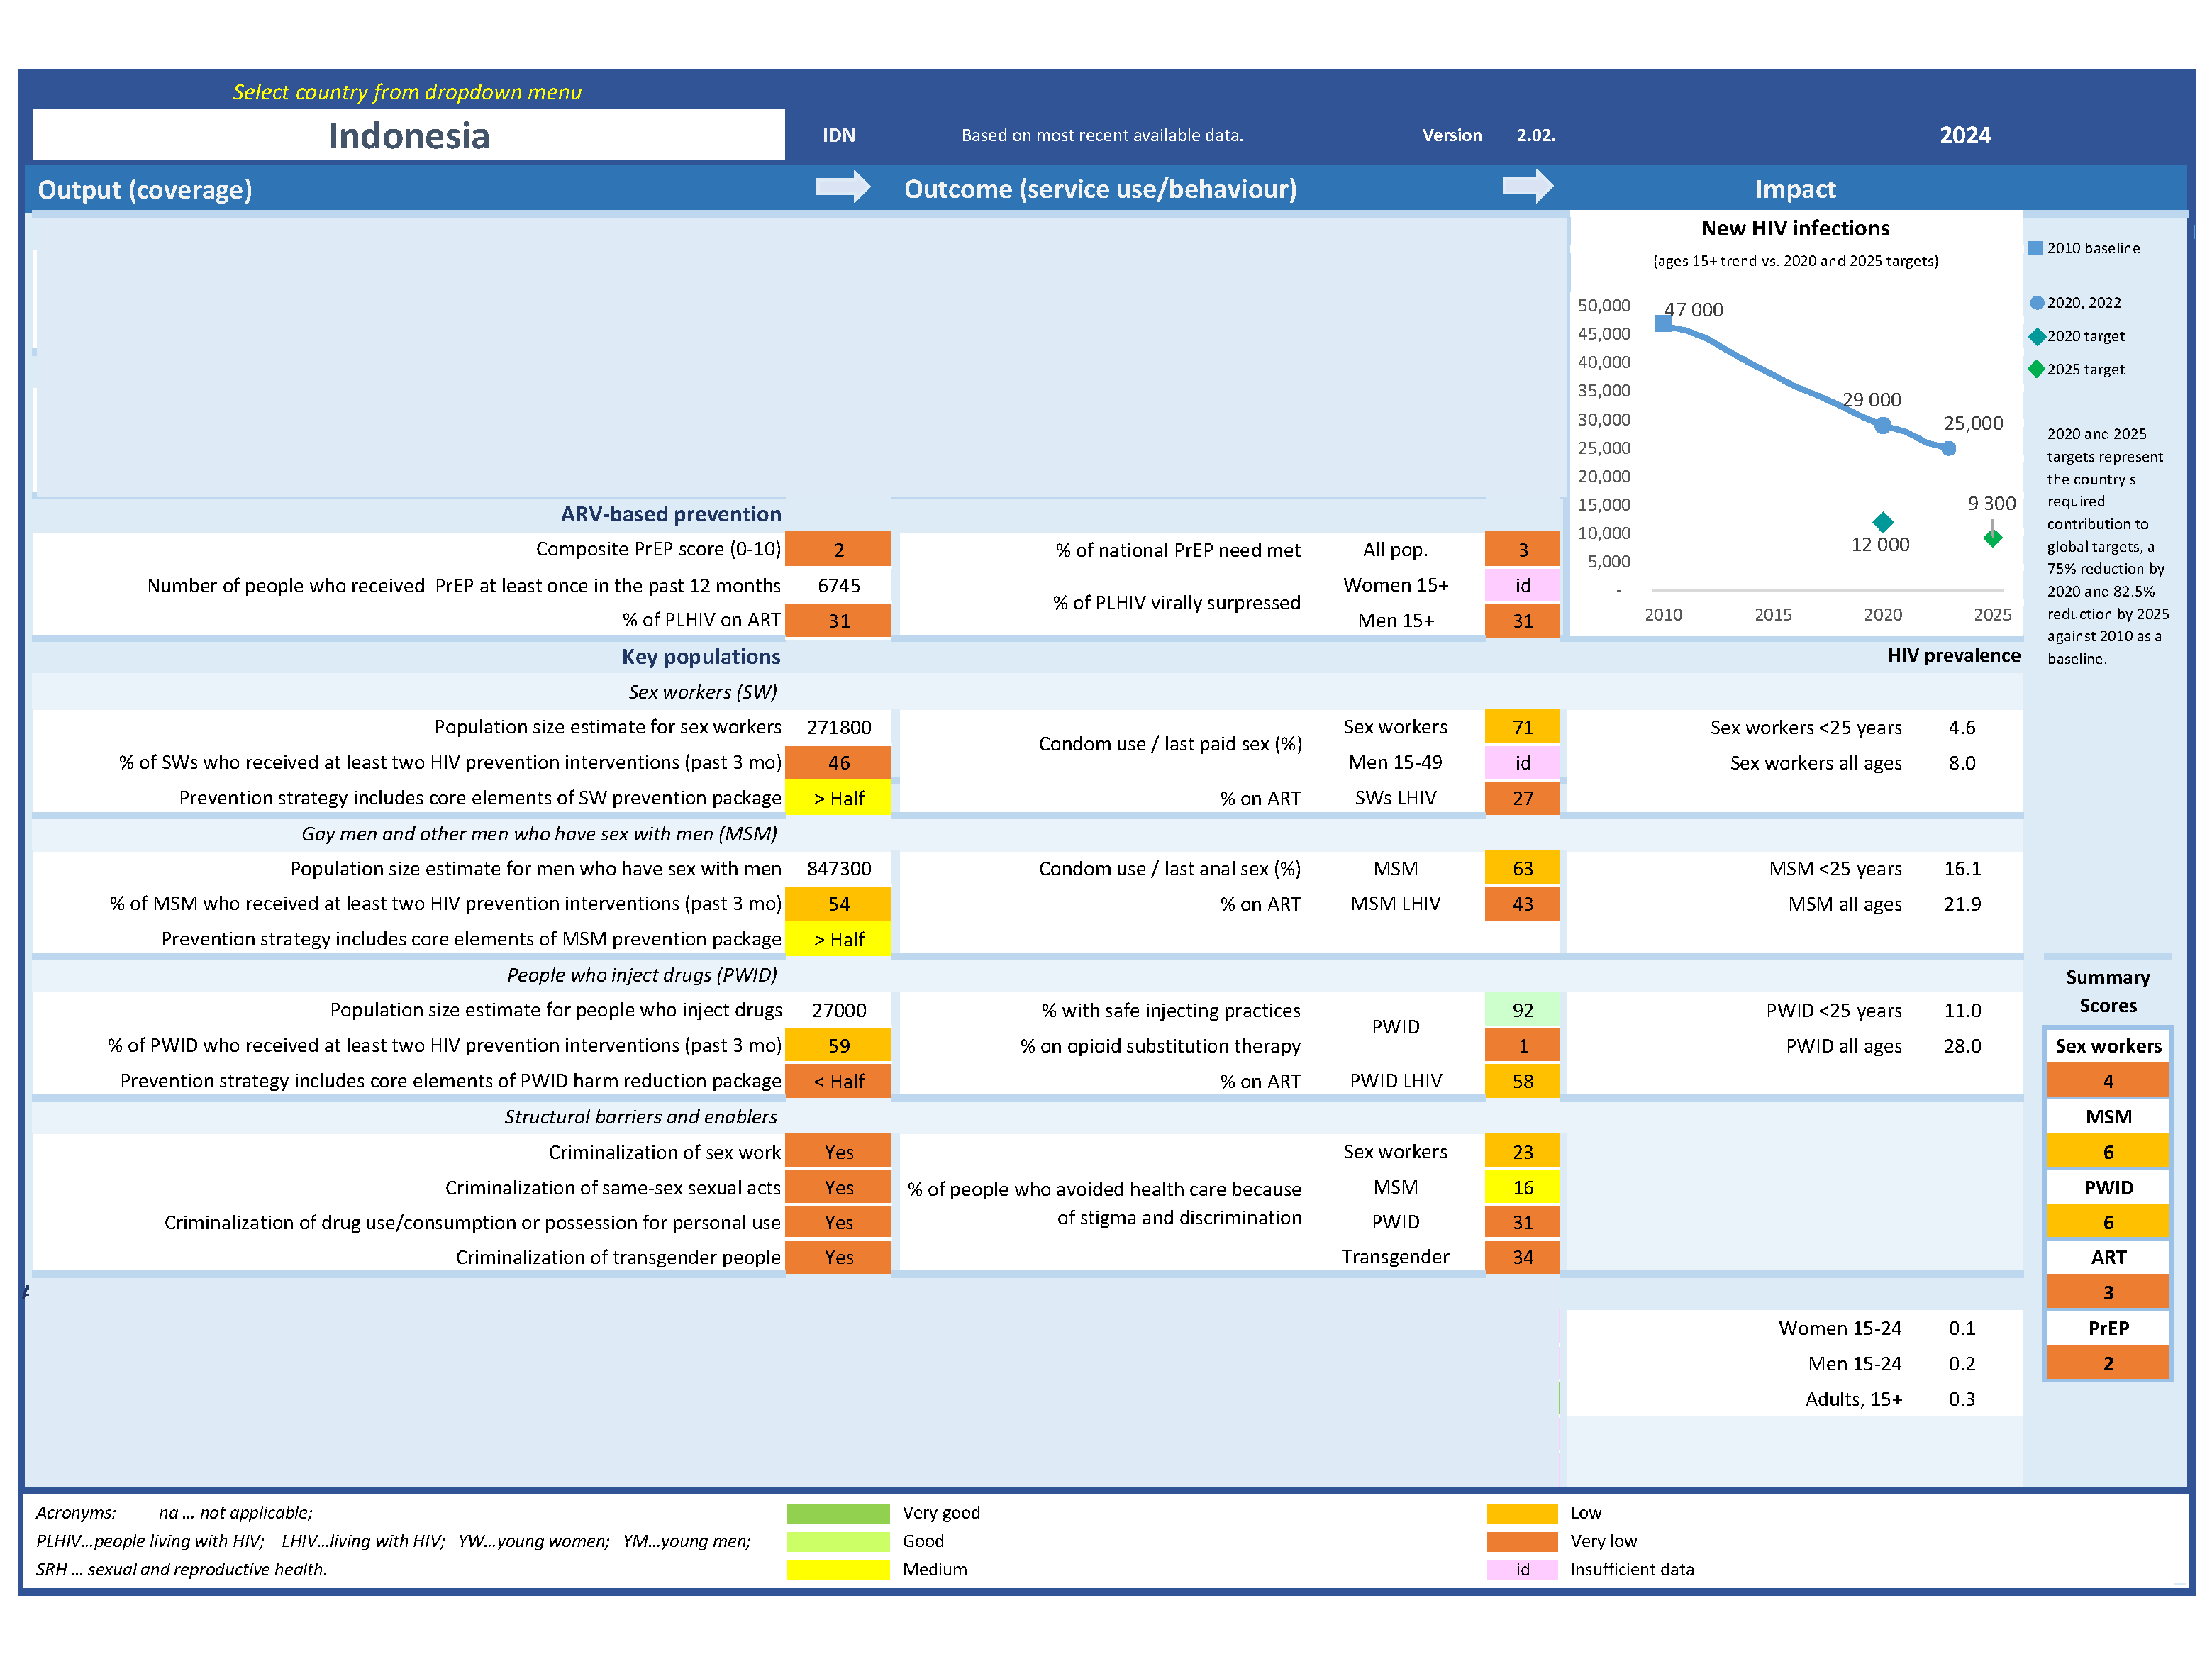Select PWID all ages prevalence 28.0
Viewport: 2212px width, 1659px height.
tap(1962, 1046)
